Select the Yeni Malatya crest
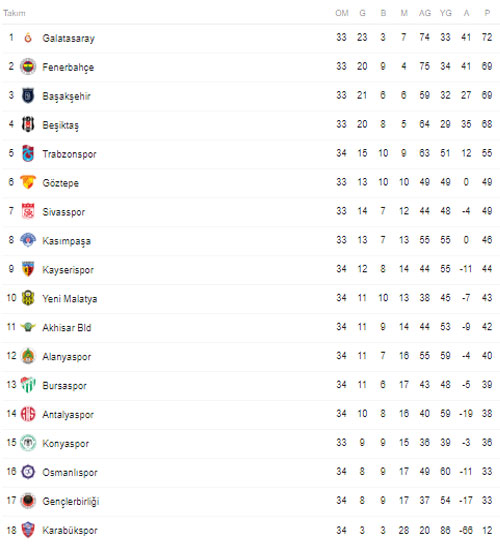Screen dimensions: 500x550 (28, 298)
